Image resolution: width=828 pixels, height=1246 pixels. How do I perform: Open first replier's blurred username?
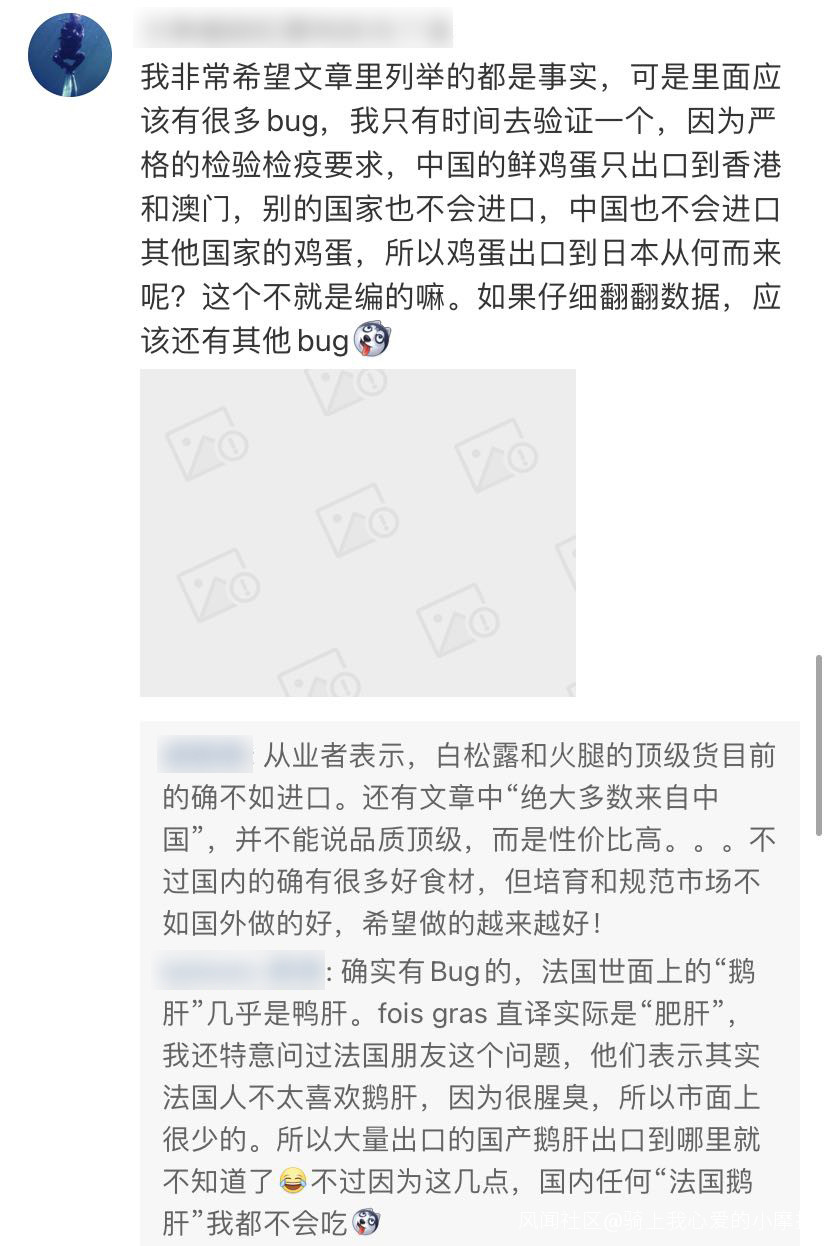[207, 755]
